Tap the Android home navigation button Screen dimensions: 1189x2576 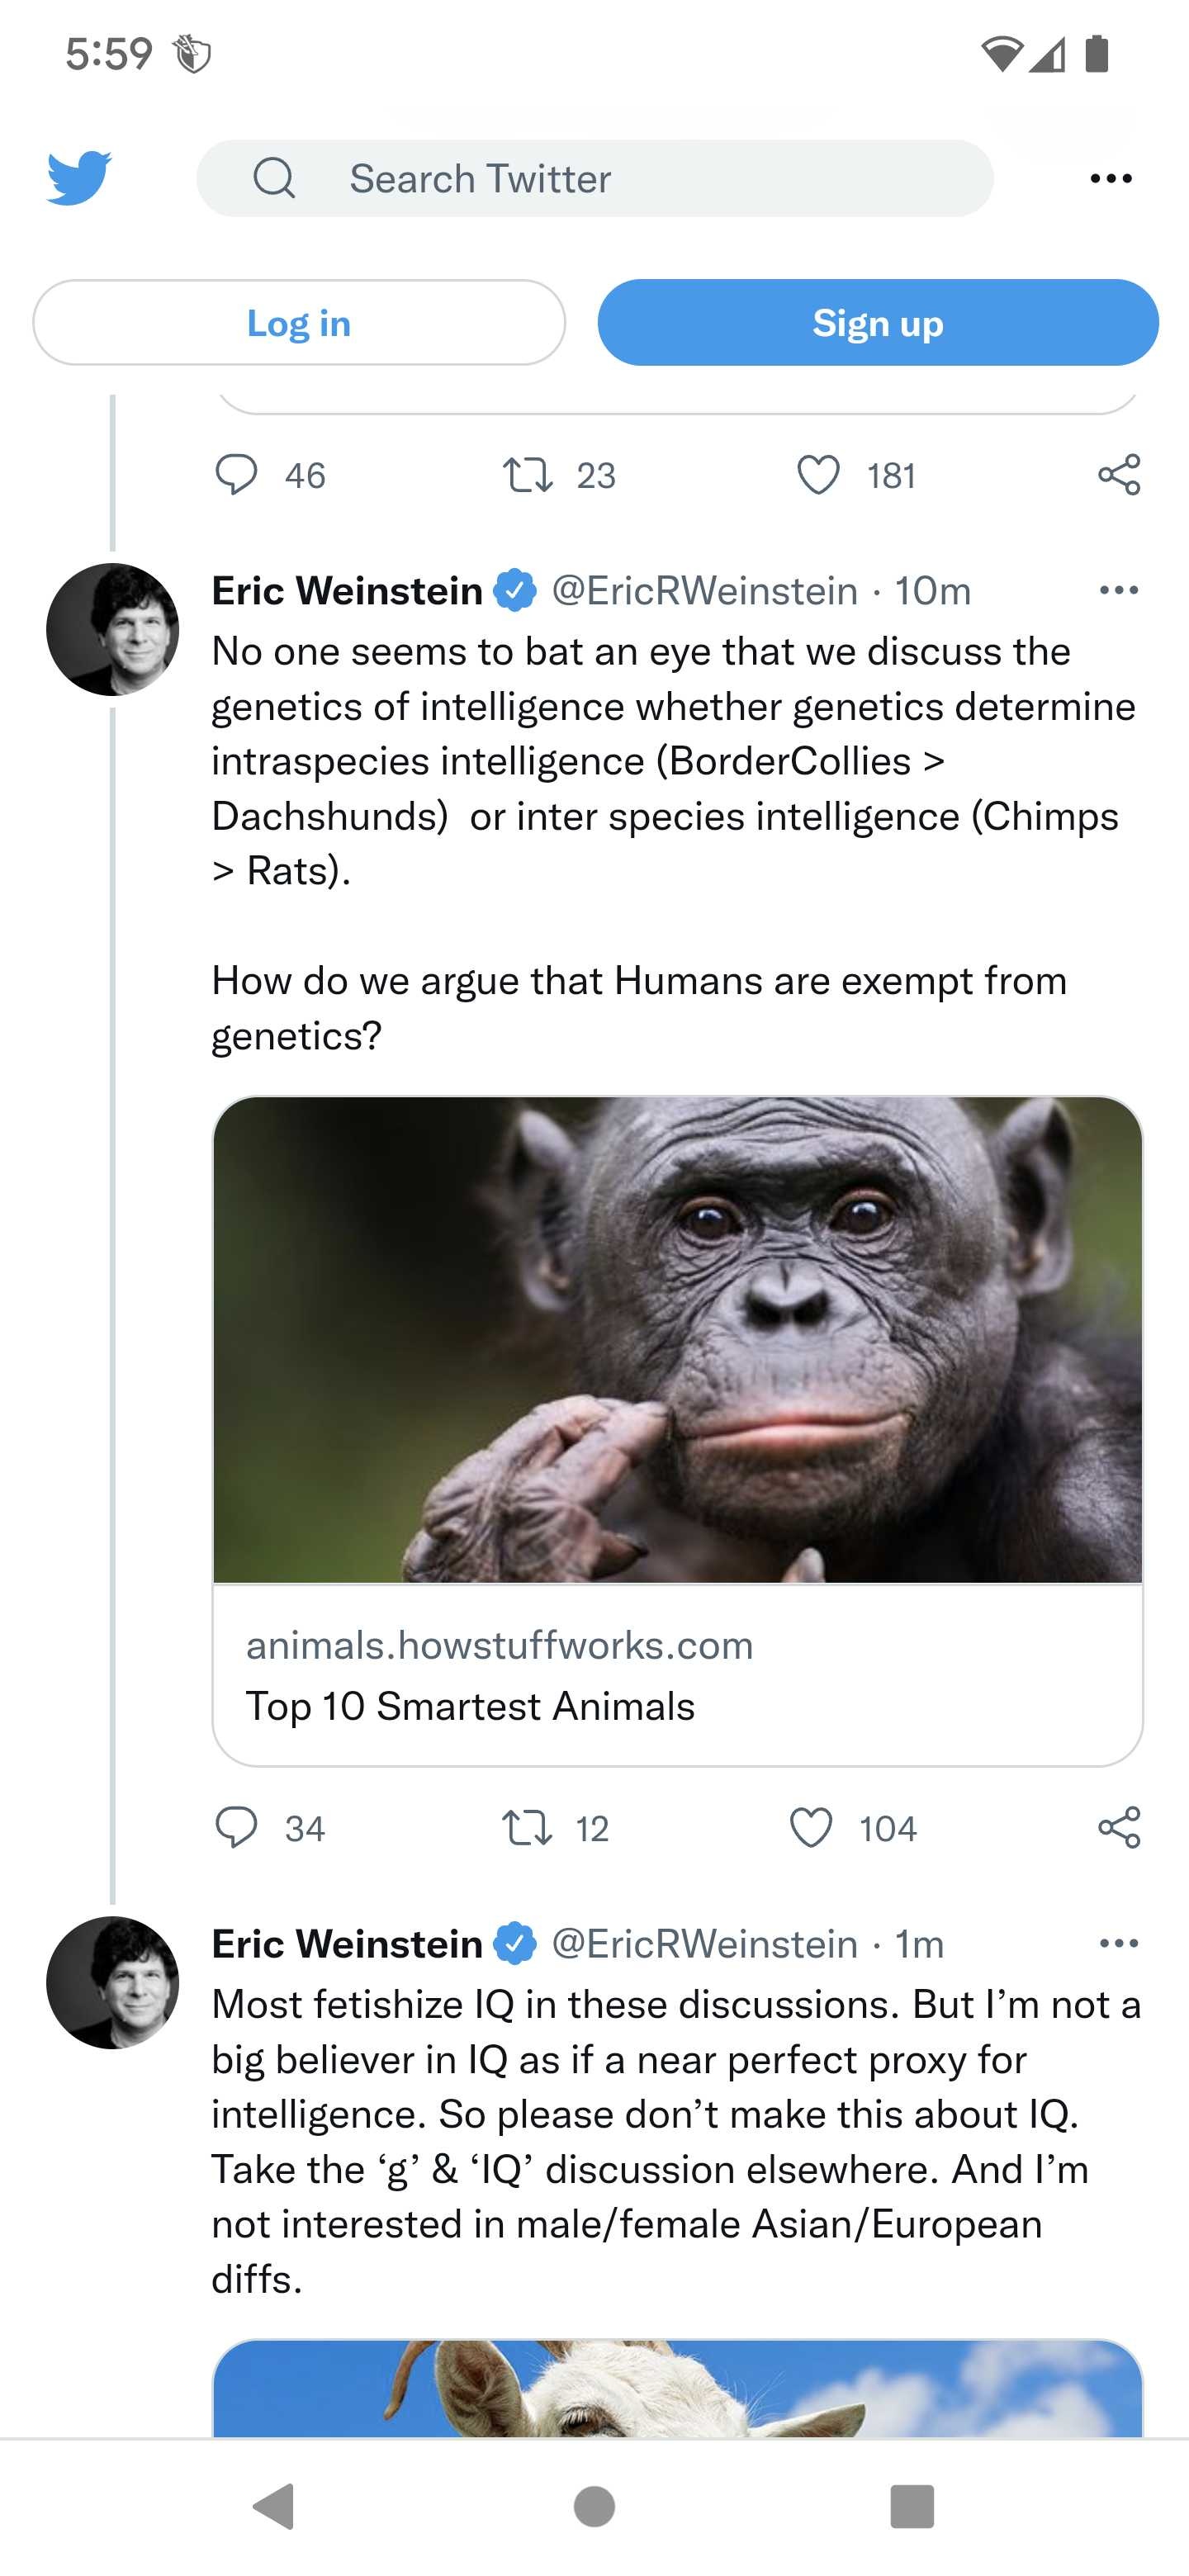[595, 2507]
